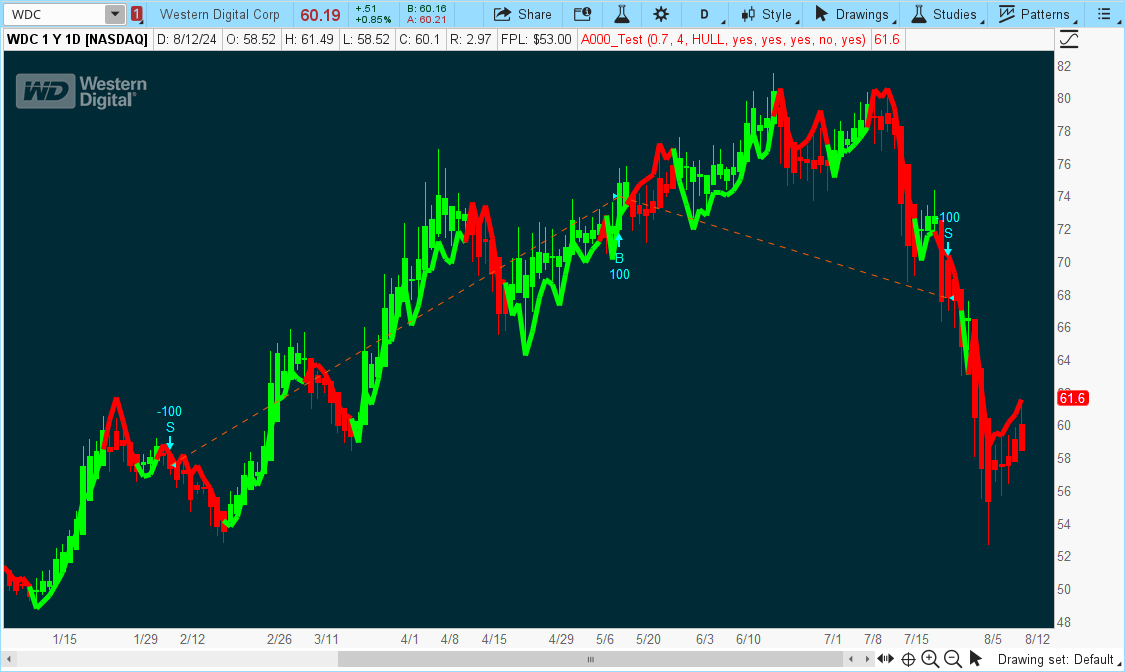This screenshot has width=1125, height=672.
Task: Click the 48 price level on the axis
Action: pos(1064,623)
